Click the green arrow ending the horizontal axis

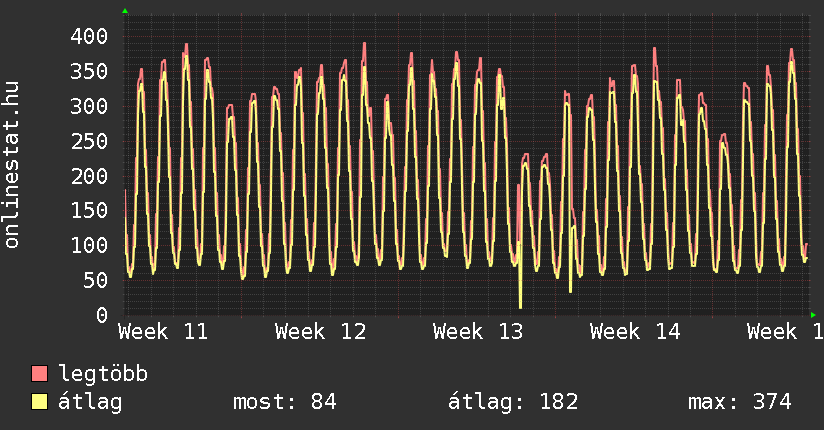[813, 314]
